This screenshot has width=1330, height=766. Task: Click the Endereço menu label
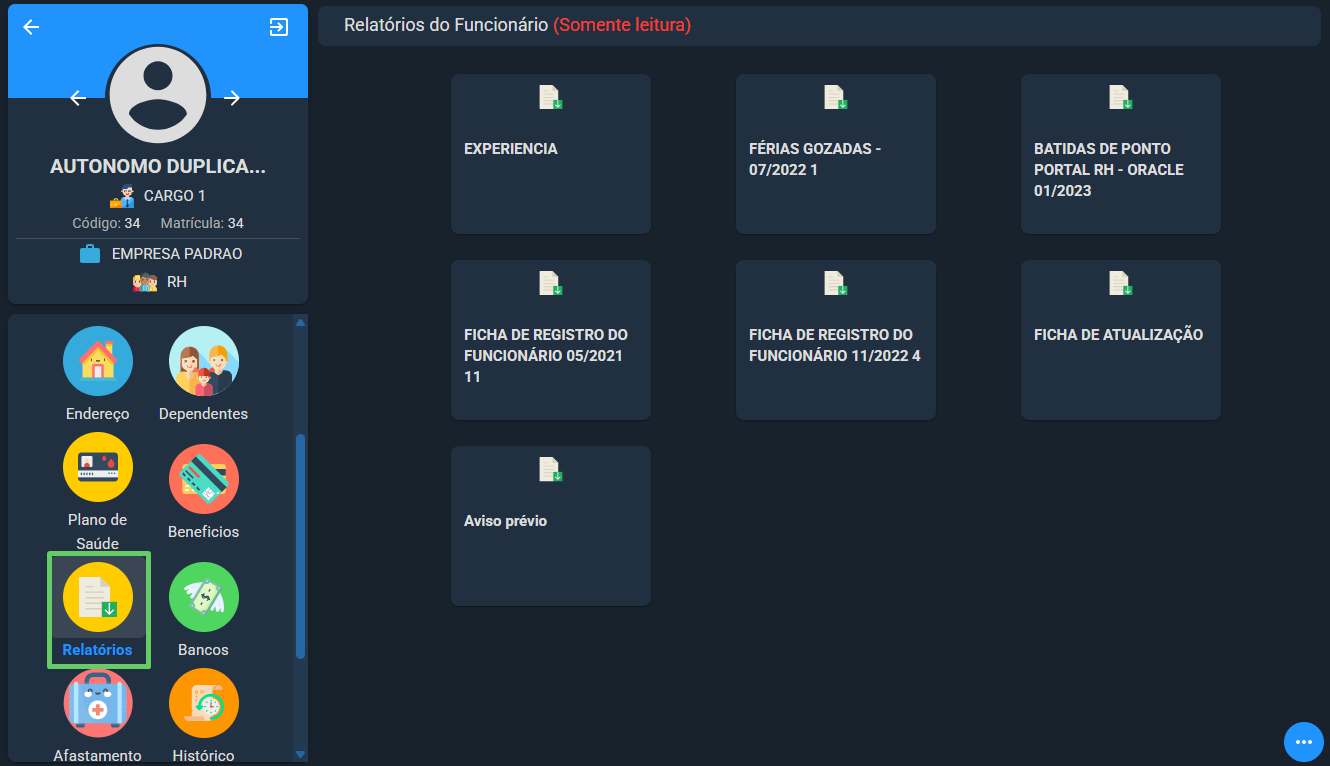(98, 414)
